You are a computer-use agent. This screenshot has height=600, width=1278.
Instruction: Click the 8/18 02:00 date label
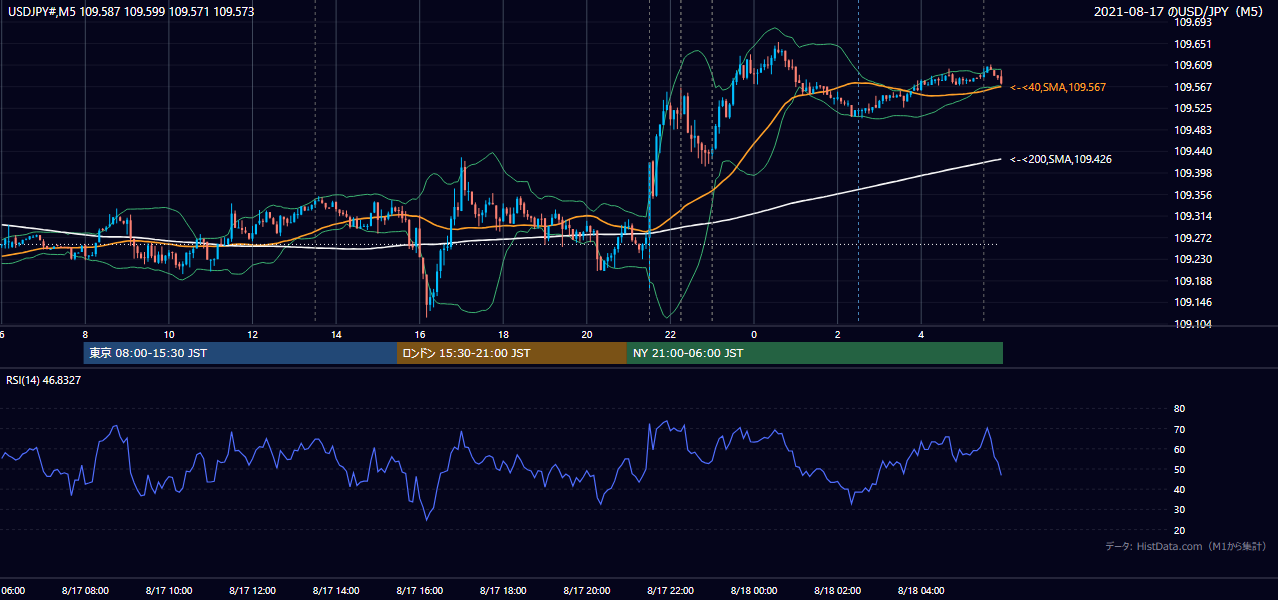[838, 591]
